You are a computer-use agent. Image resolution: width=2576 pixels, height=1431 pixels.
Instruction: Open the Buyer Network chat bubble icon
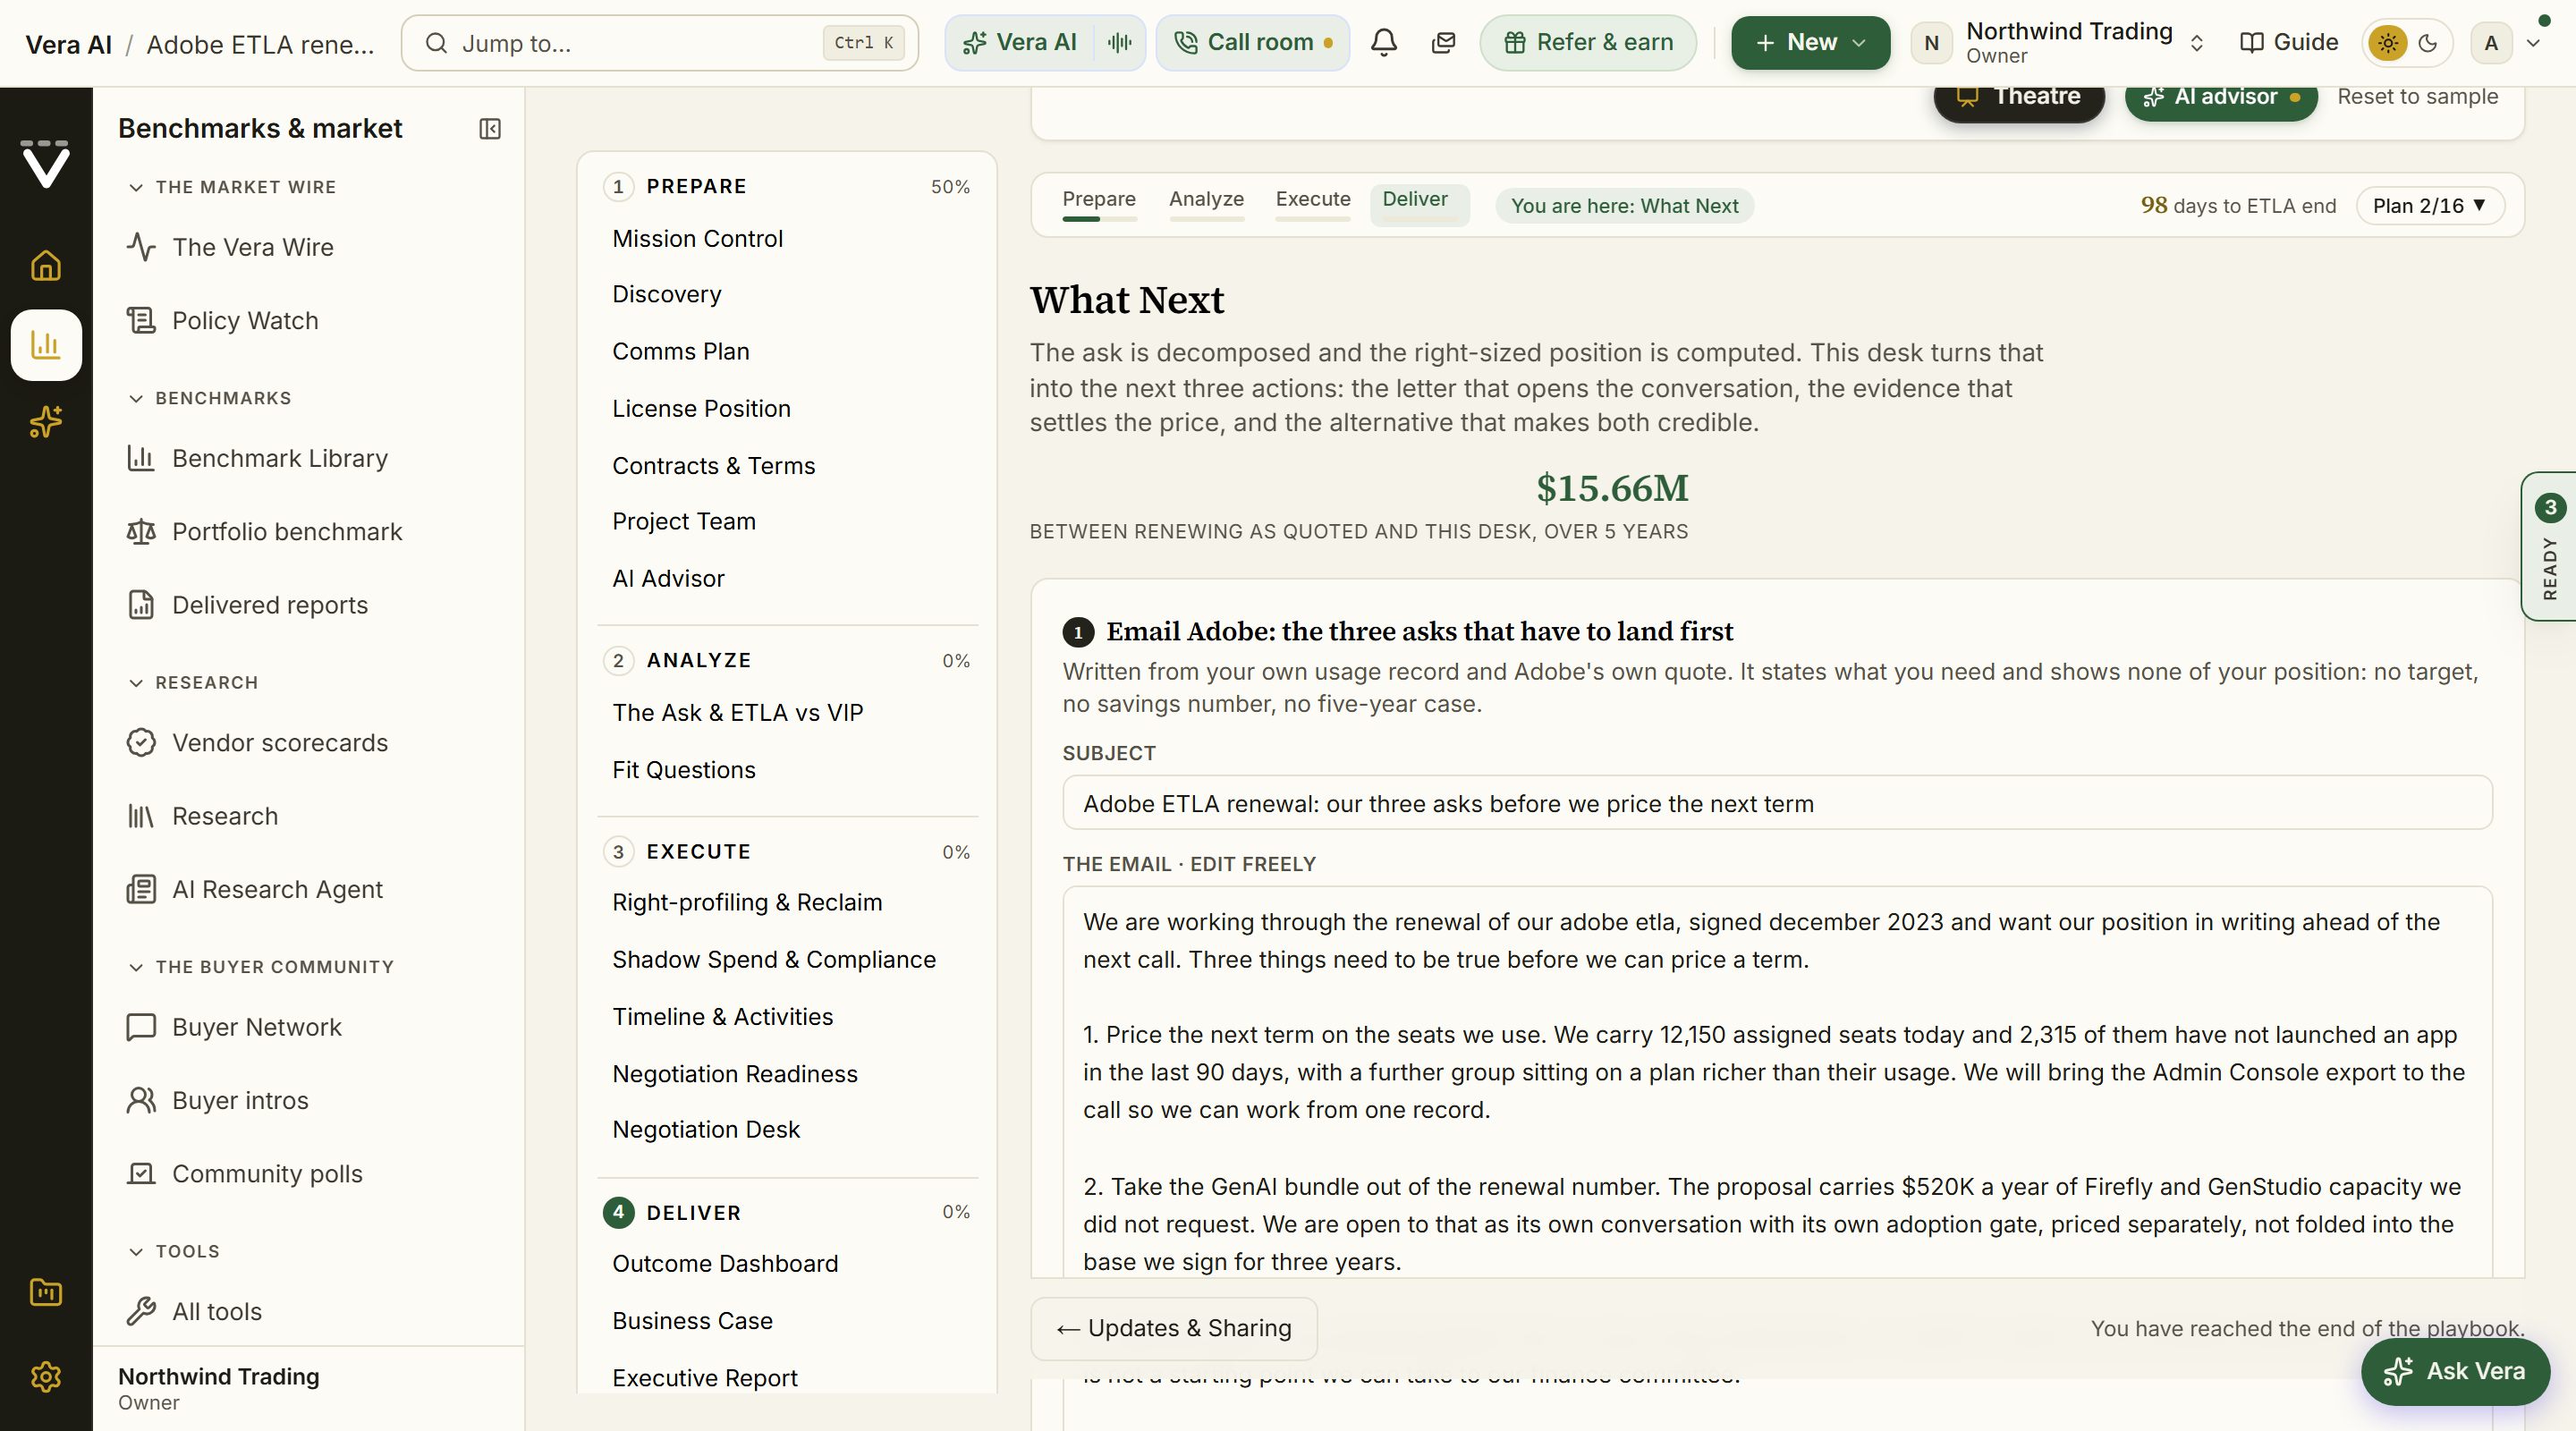[141, 1027]
